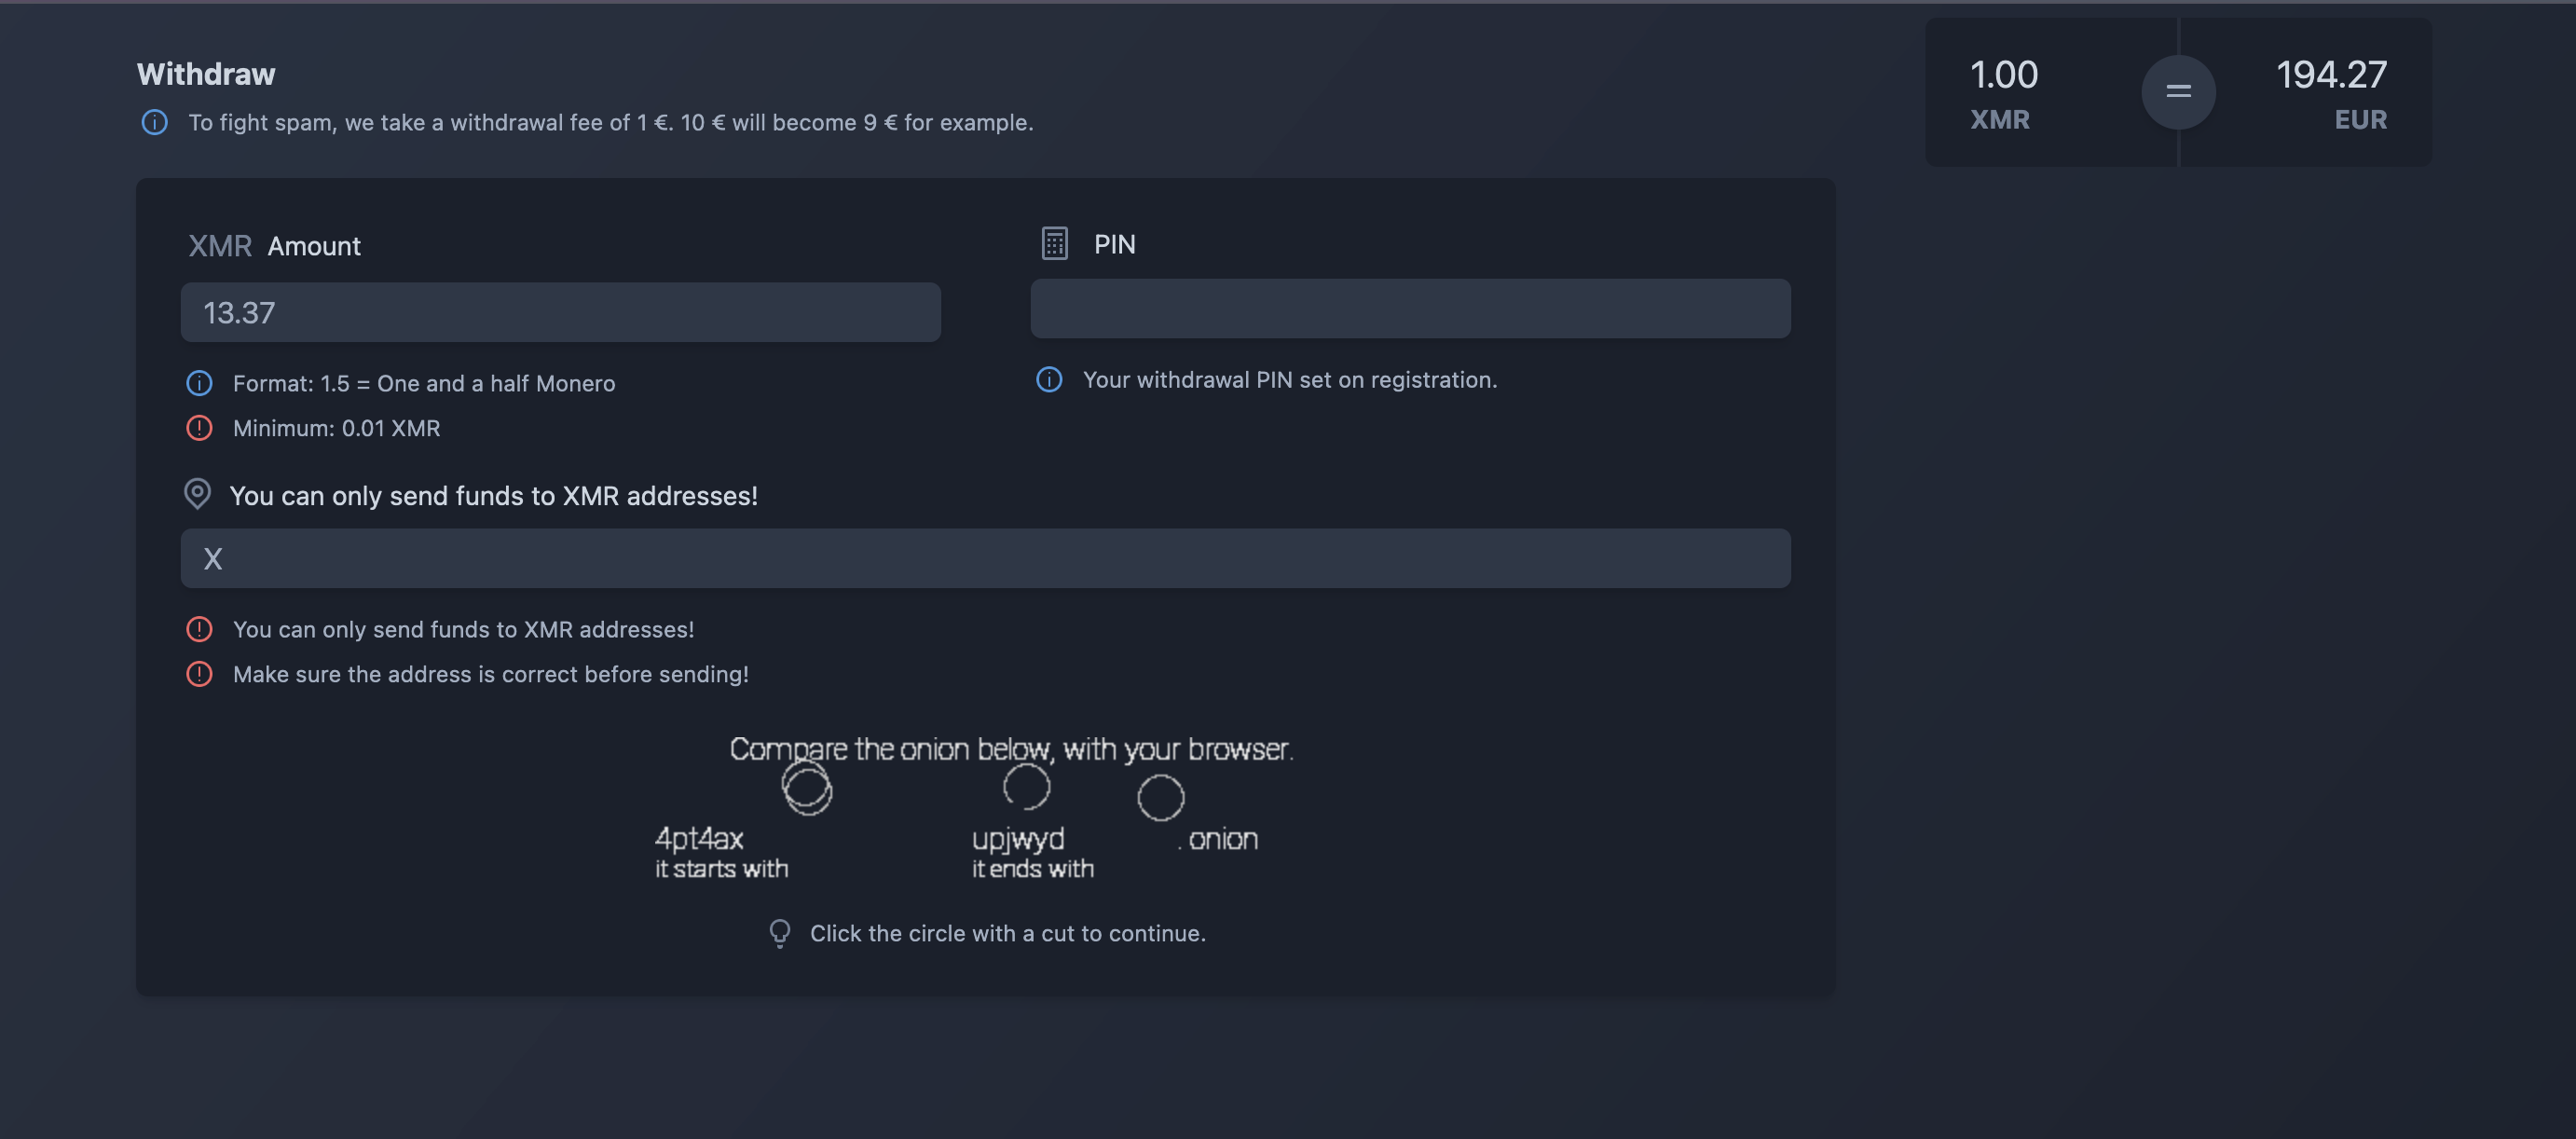Select the captcha circle with a cut

coord(1026,787)
